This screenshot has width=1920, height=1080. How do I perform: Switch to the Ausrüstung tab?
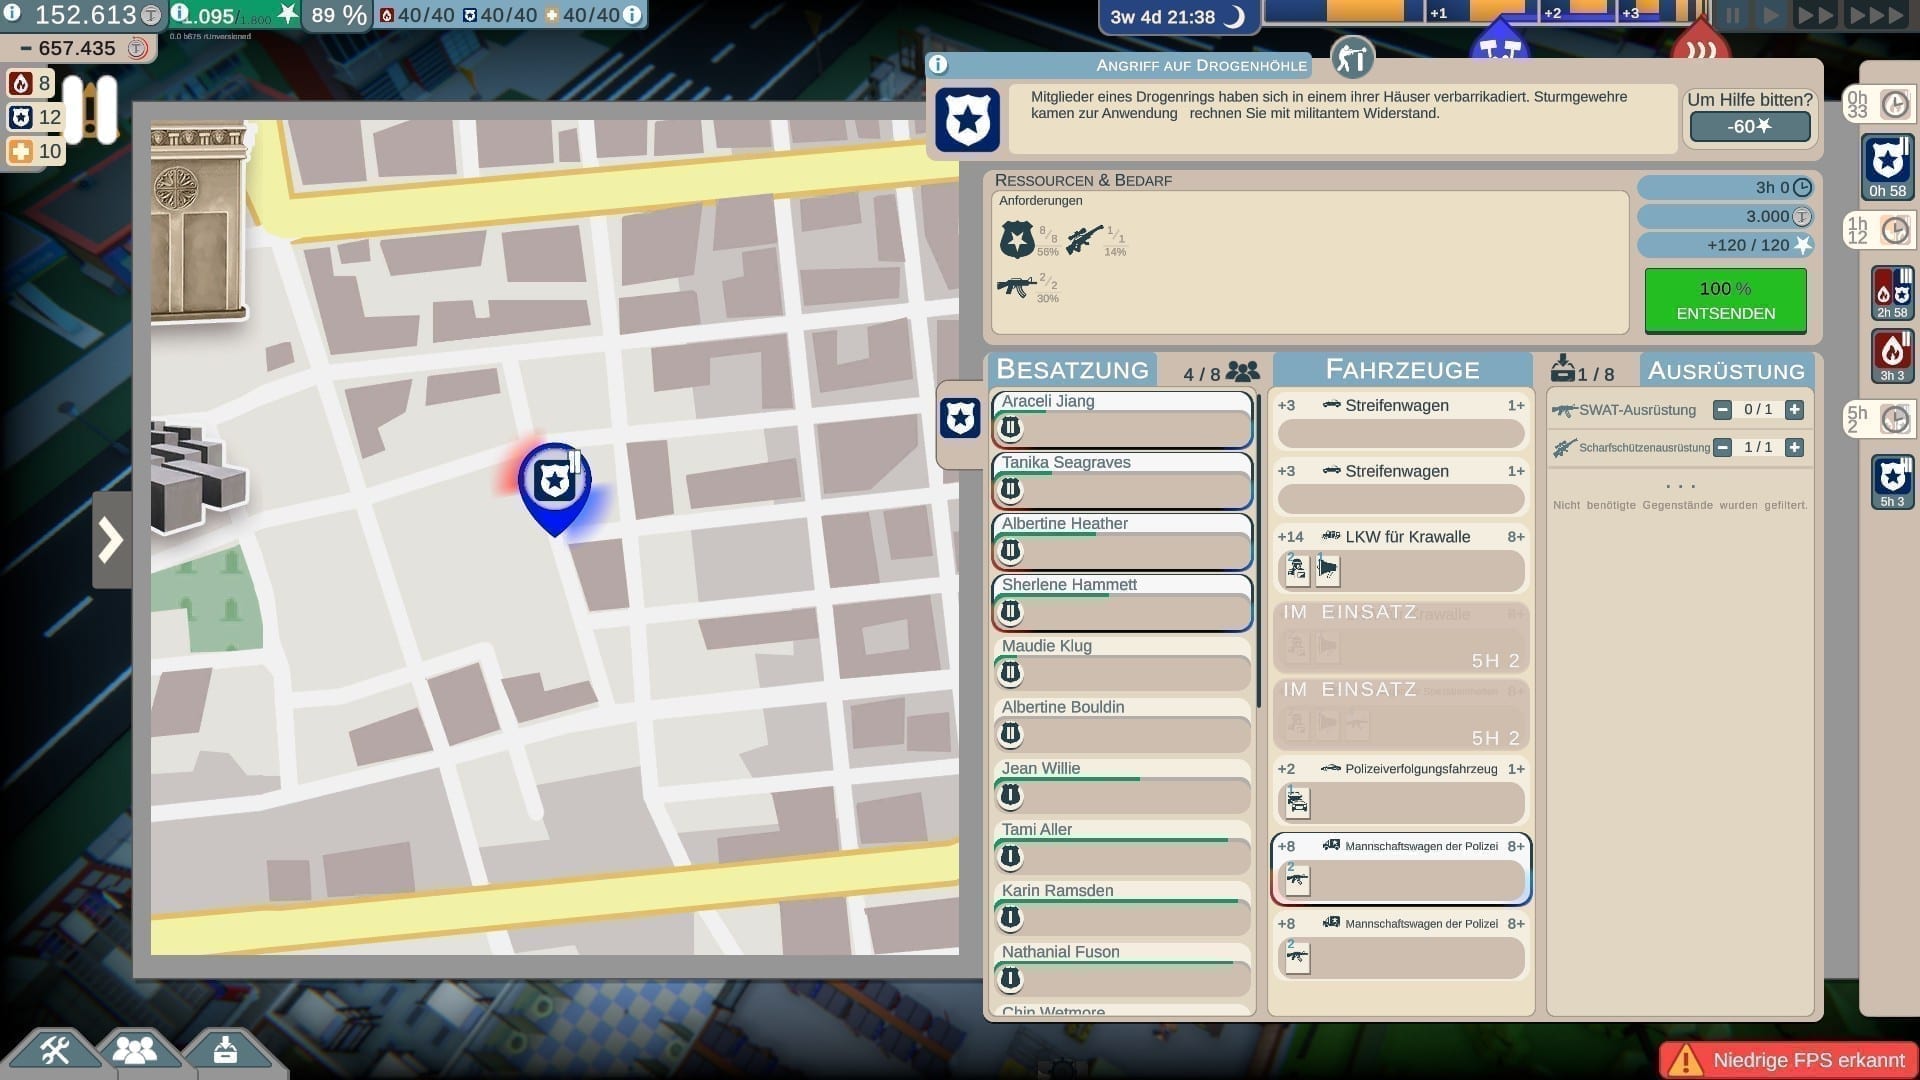tap(1725, 371)
